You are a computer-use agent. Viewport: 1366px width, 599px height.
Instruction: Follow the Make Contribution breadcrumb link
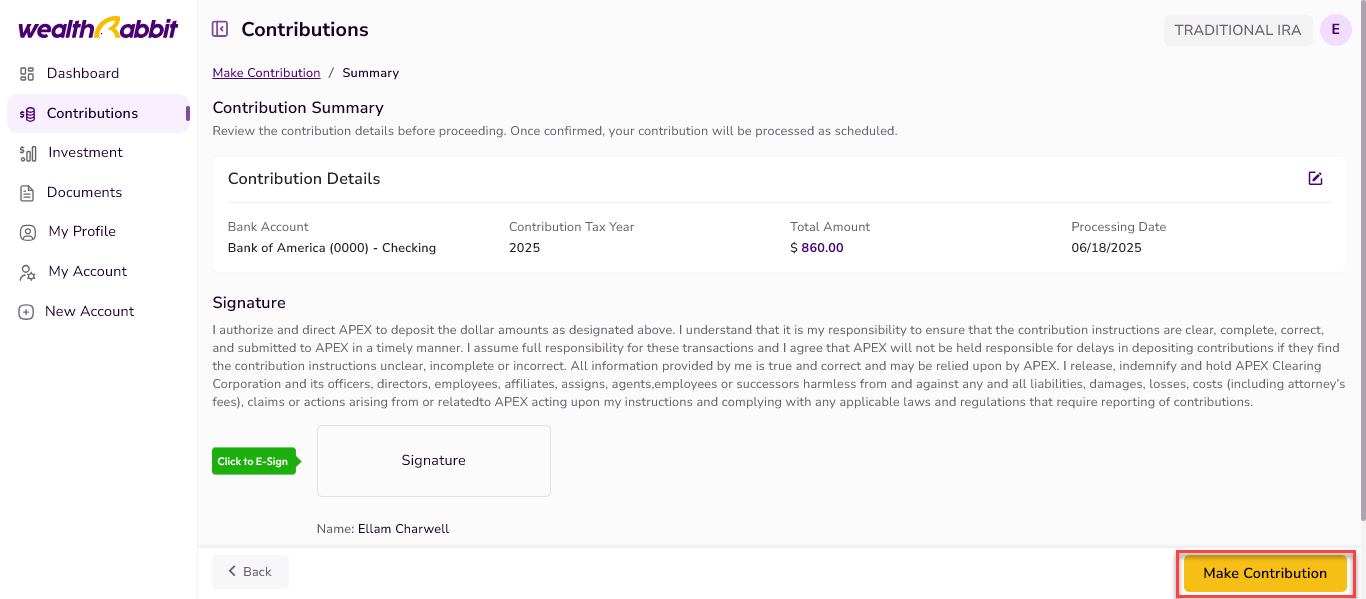tap(266, 73)
